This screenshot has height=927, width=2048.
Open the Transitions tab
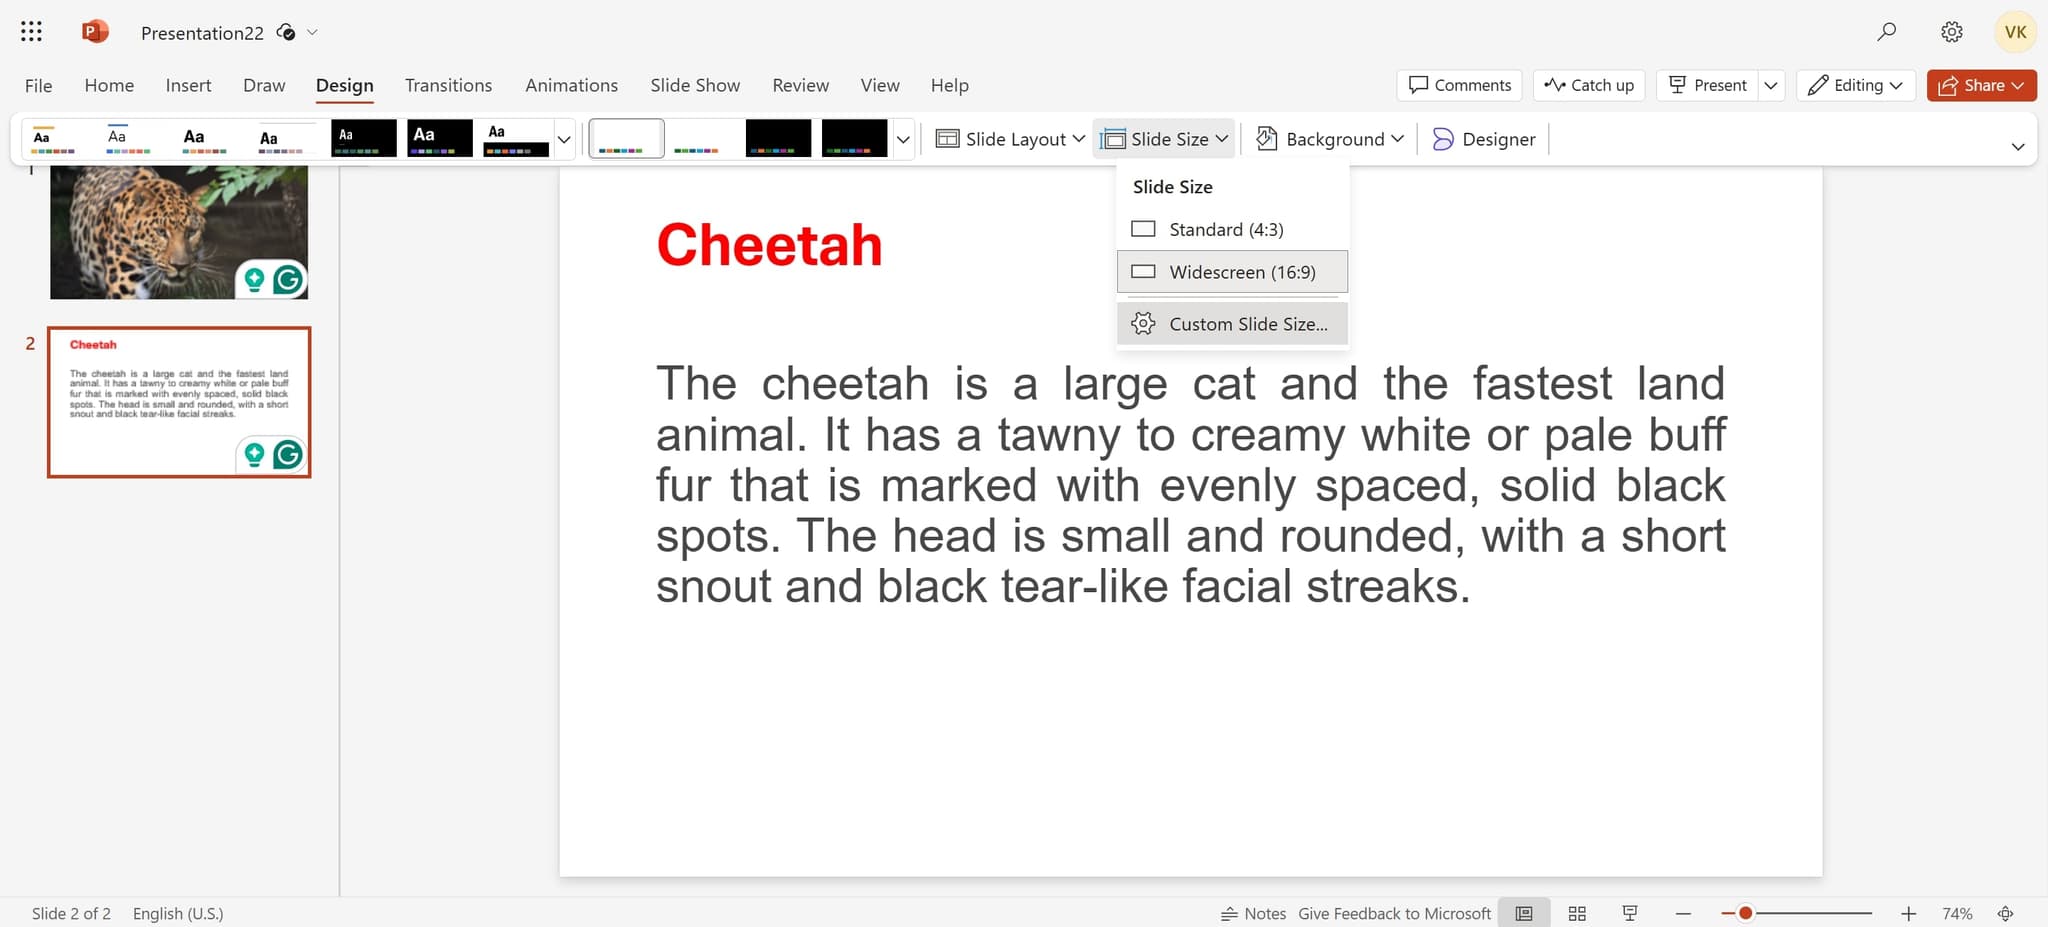click(448, 85)
